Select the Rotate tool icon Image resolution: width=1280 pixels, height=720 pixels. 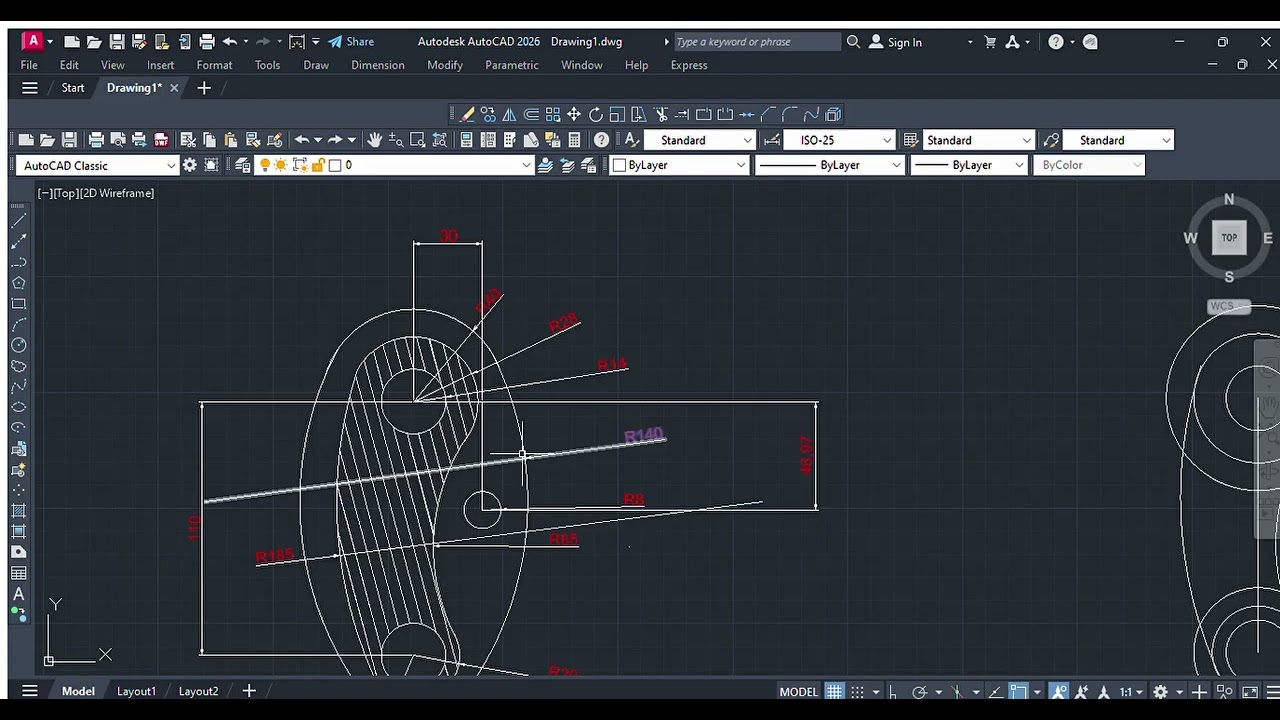(x=596, y=115)
